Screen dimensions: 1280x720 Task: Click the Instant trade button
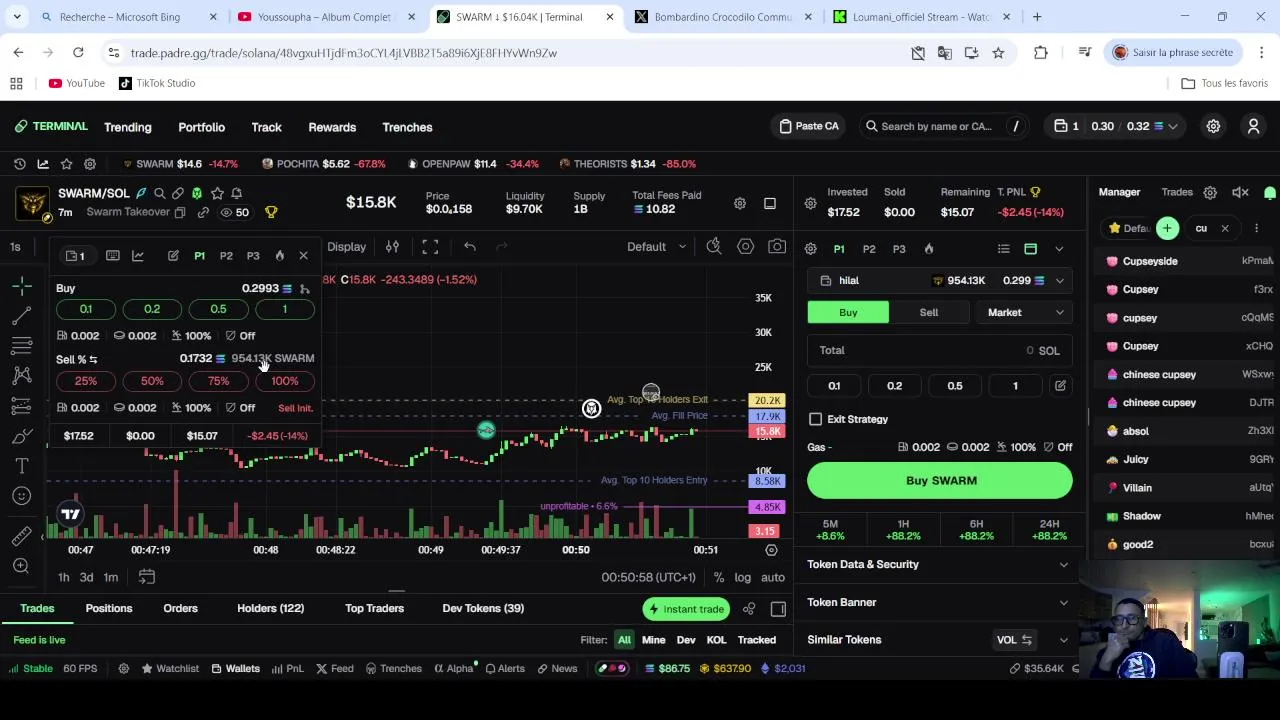pos(685,609)
